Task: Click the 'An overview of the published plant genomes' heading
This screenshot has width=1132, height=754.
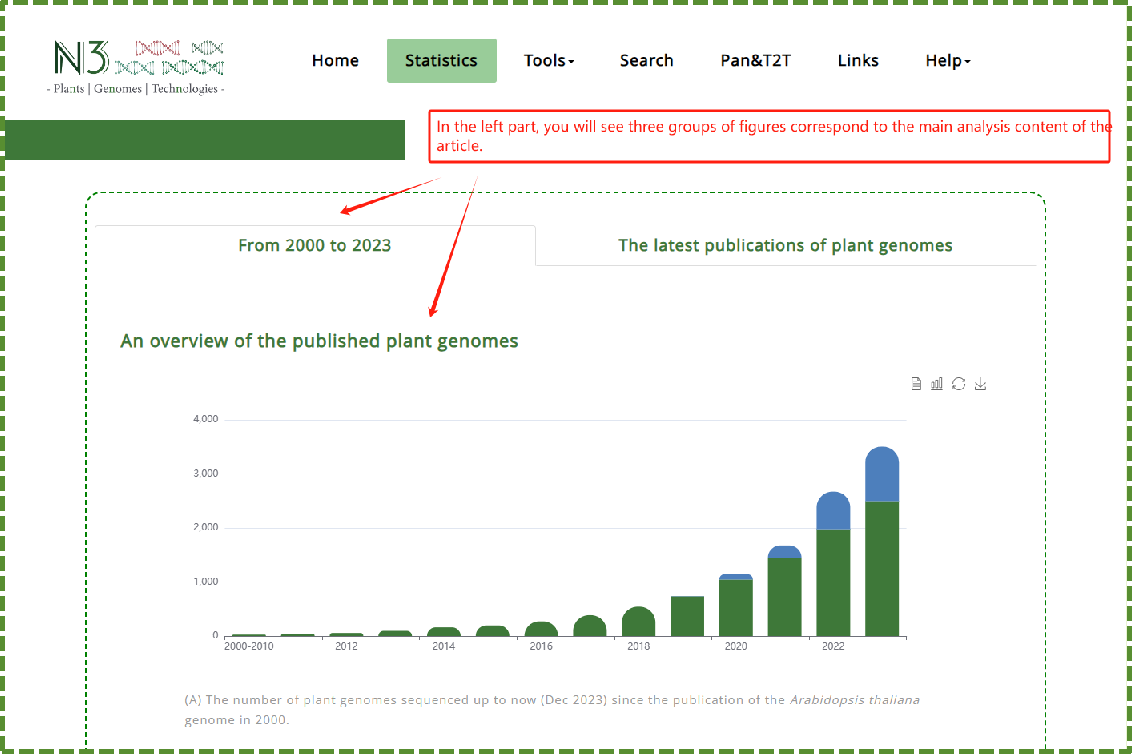Action: point(319,341)
